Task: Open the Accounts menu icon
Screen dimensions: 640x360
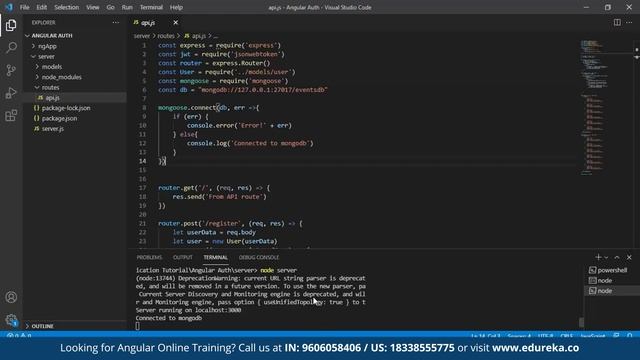Action: tap(11, 297)
